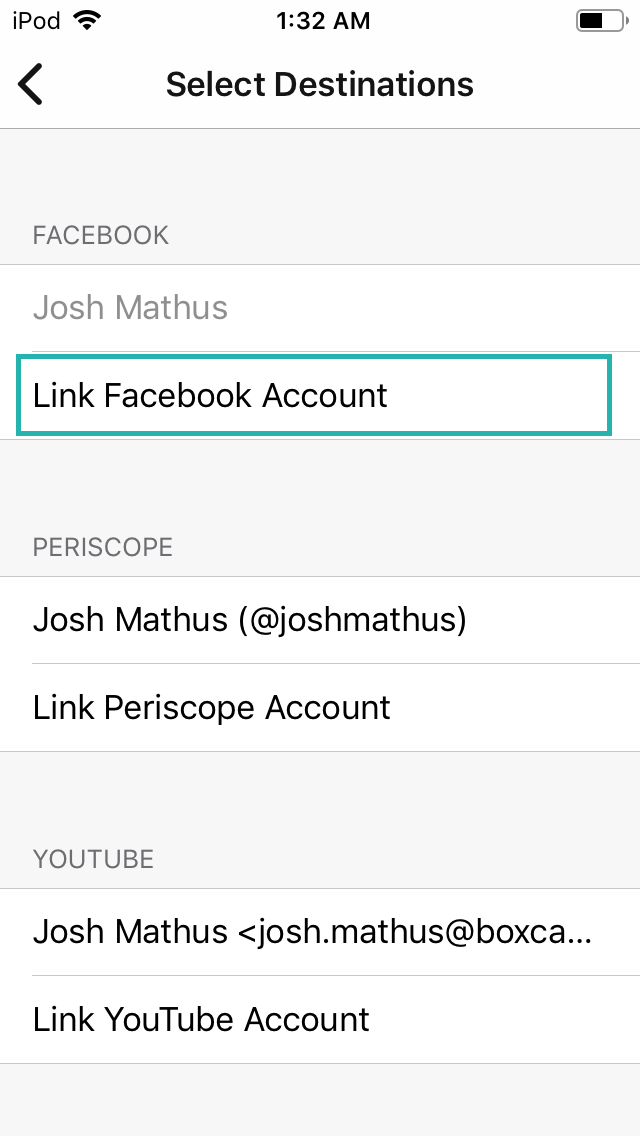Select Josh Mathus (@joshmathus) Periscope destination
Viewport: 640px width, 1136px height.
pyautogui.click(x=250, y=620)
